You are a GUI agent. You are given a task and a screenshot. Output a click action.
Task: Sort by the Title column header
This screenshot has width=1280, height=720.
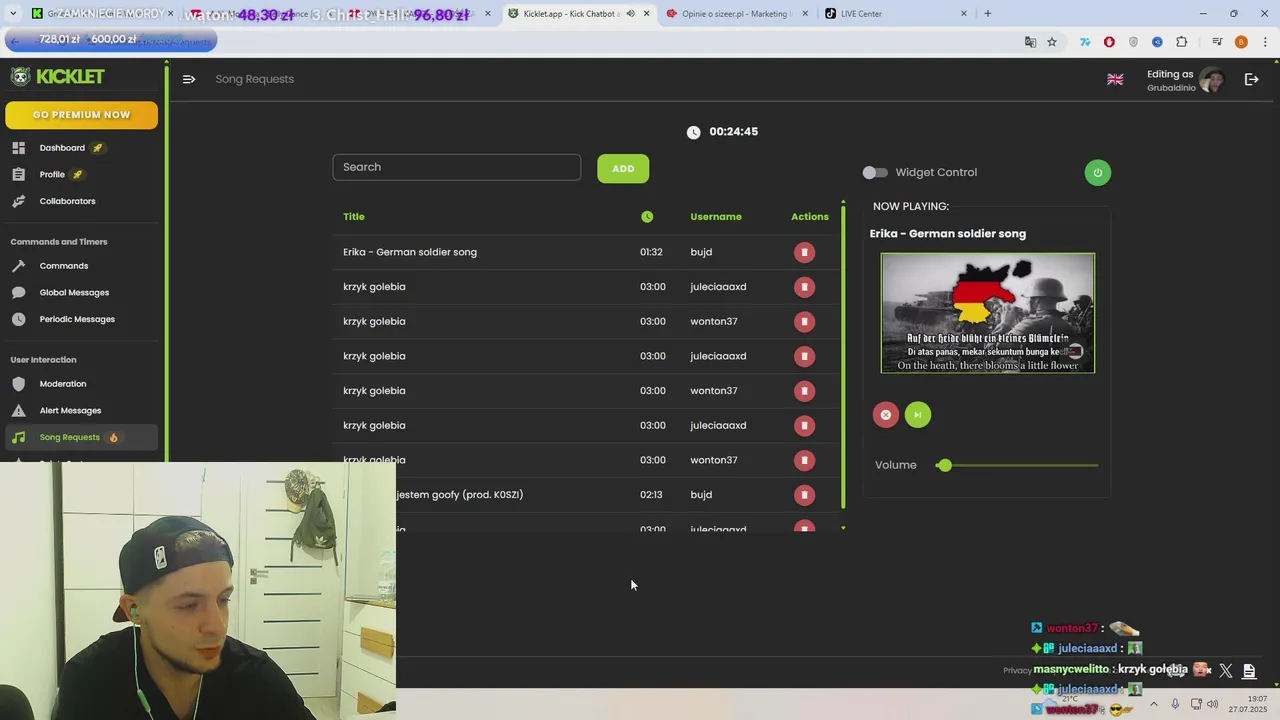pos(354,217)
